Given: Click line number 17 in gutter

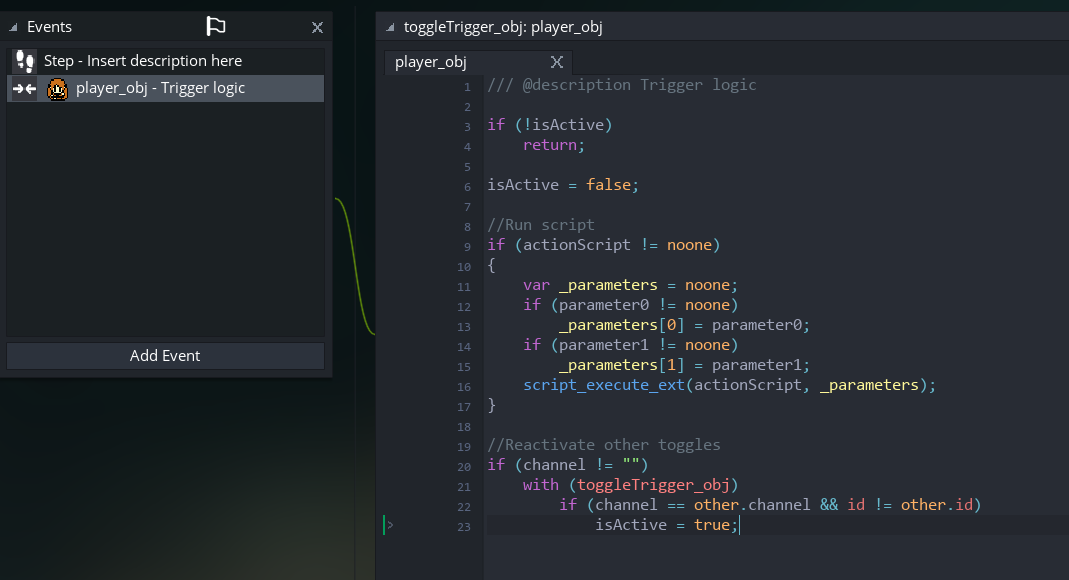Looking at the screenshot, I should (x=464, y=407).
